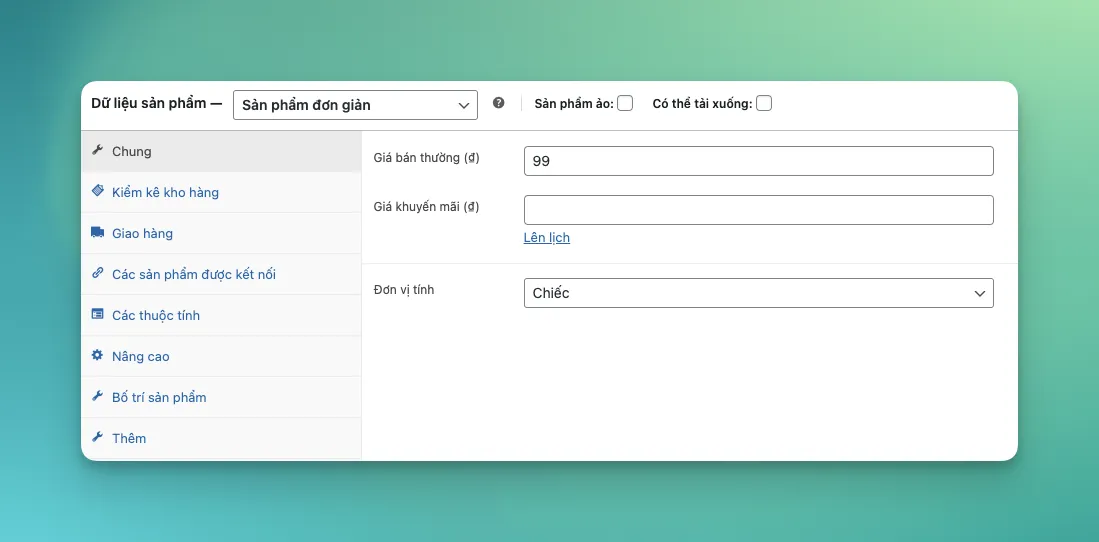Focus the Giá bán thường price field
This screenshot has height=542, width=1099.
(758, 161)
